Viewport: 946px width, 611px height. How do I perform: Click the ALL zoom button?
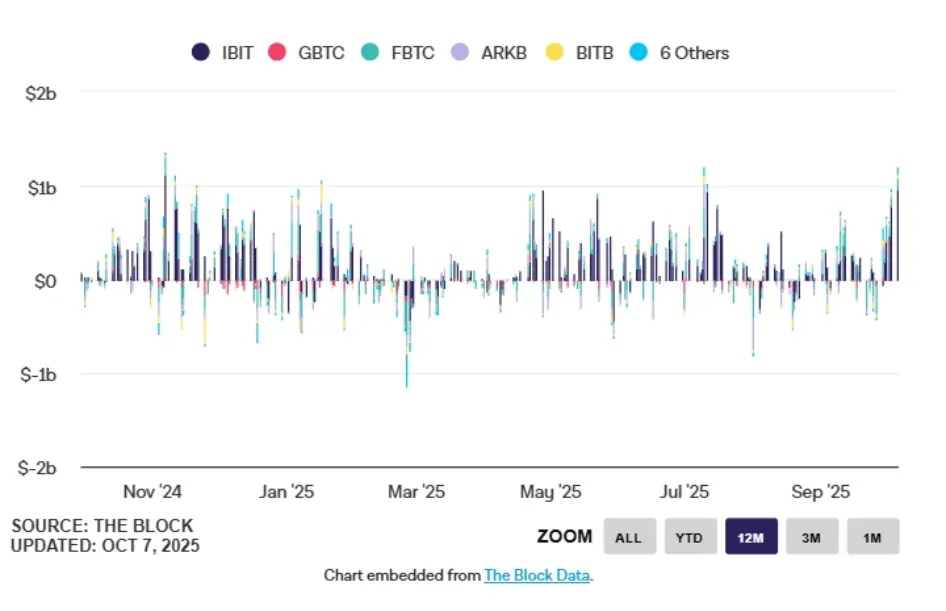tap(629, 537)
